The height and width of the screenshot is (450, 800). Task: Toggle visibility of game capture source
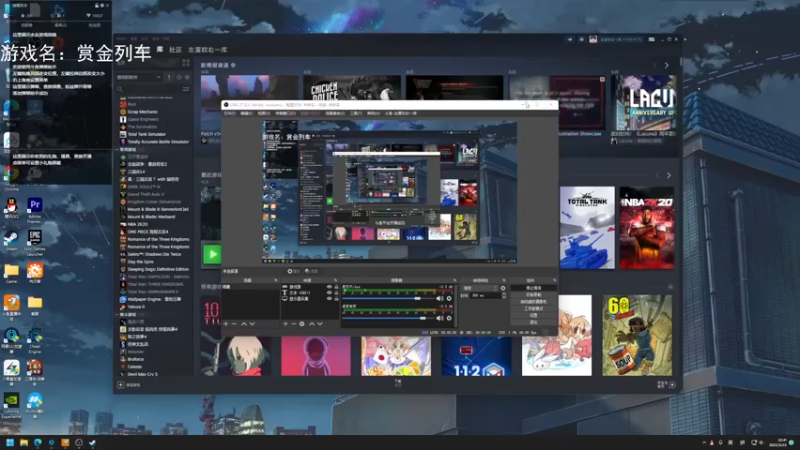coord(329,287)
